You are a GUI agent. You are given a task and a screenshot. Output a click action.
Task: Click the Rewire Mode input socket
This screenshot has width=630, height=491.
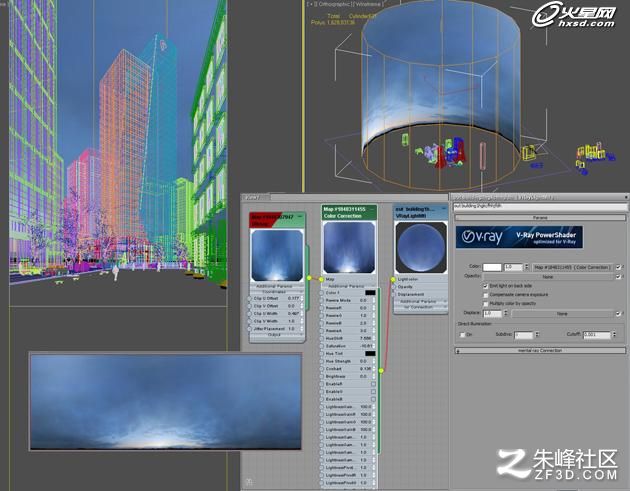tap(321, 301)
